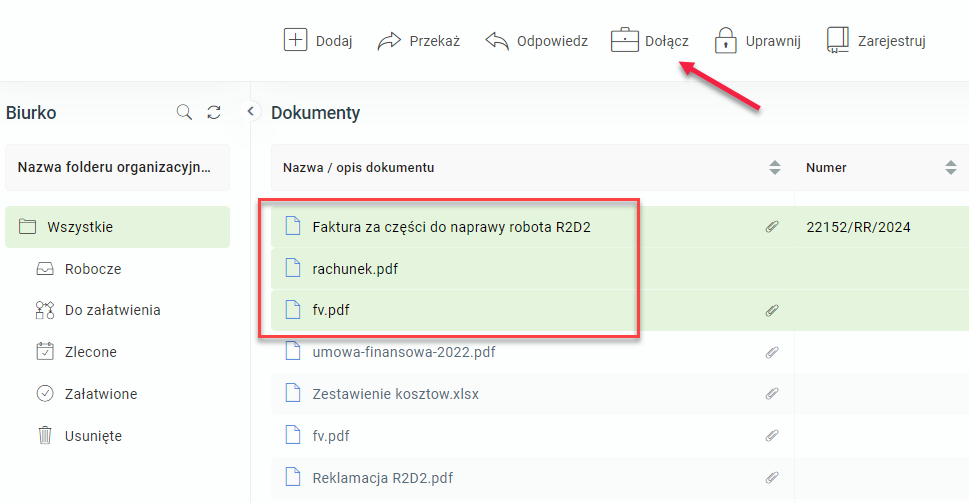Viewport: 969px width, 503px height.
Task: Open umowa-finansowa-2022.pdf document
Action: (404, 352)
